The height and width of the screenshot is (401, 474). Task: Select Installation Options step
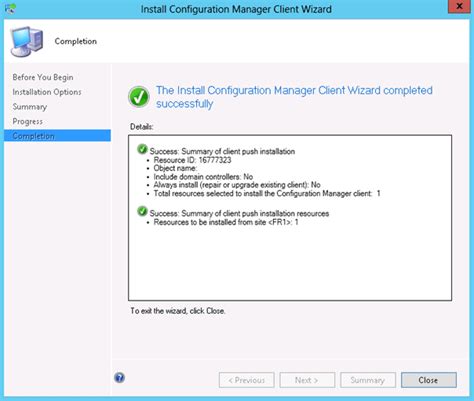47,92
